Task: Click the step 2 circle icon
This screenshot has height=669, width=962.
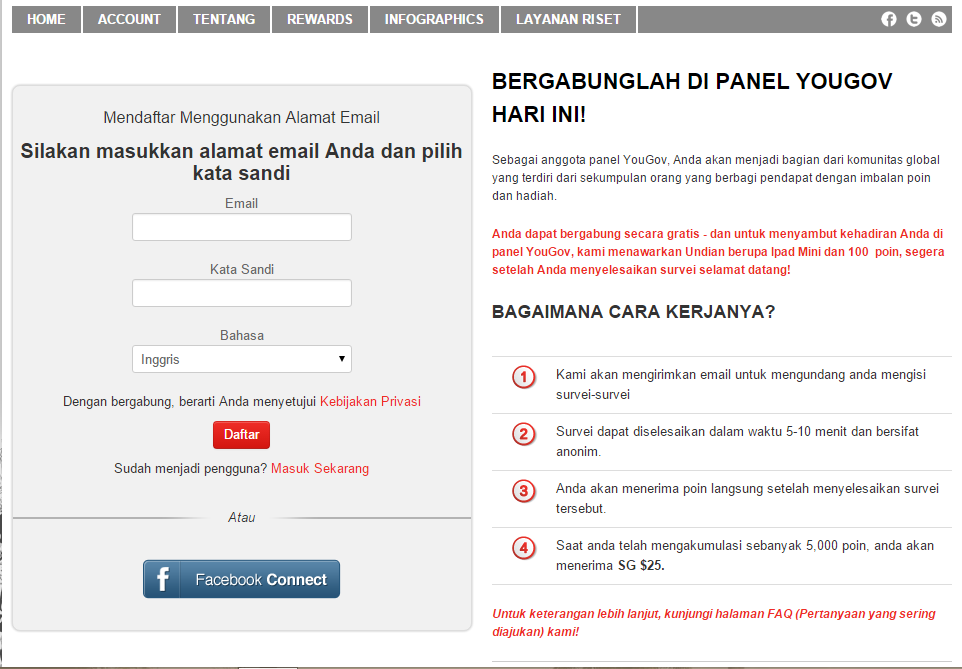Action: click(x=523, y=434)
